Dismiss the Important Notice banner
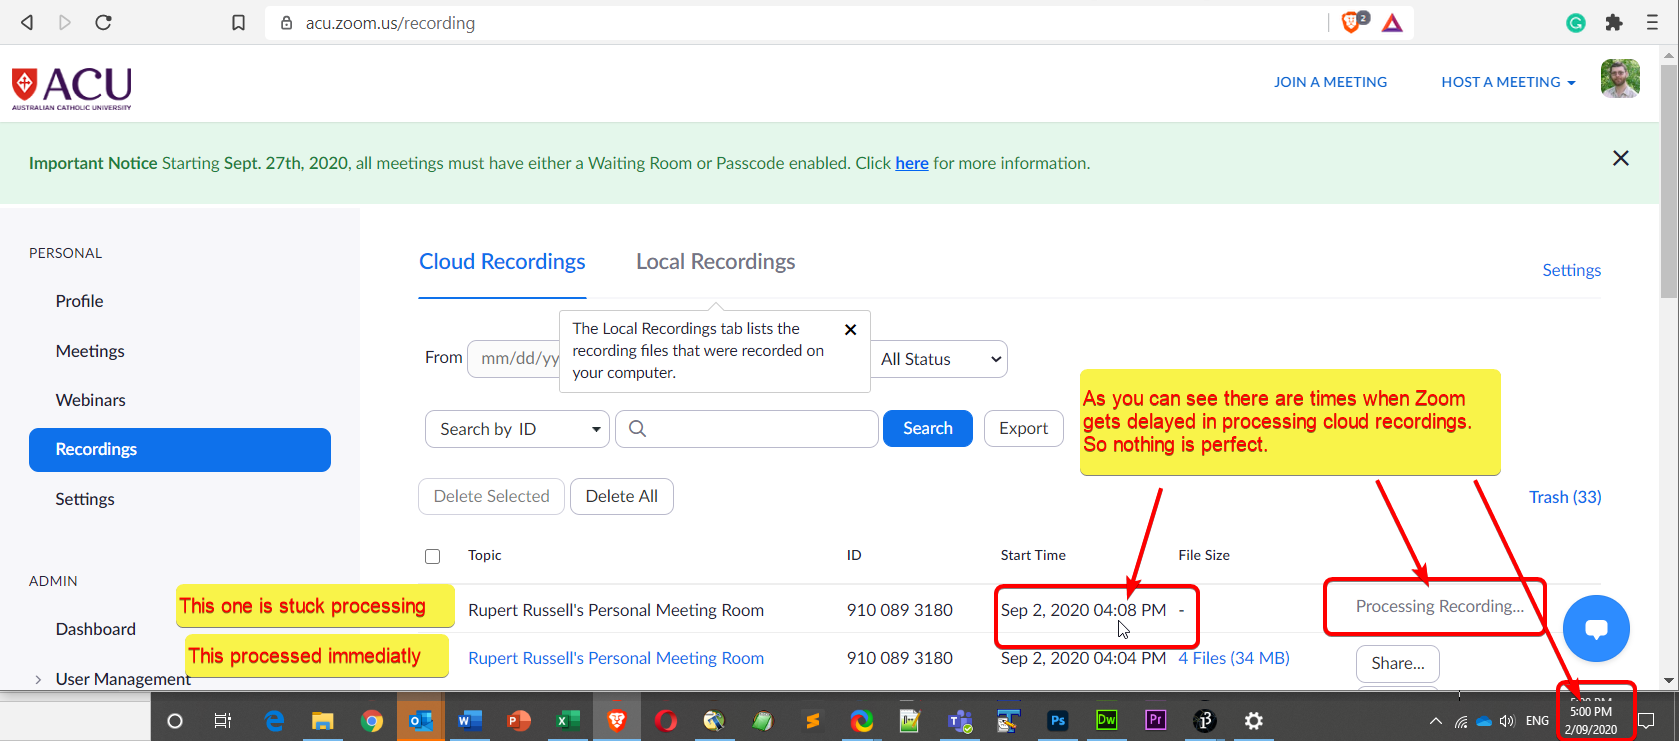 (x=1621, y=158)
